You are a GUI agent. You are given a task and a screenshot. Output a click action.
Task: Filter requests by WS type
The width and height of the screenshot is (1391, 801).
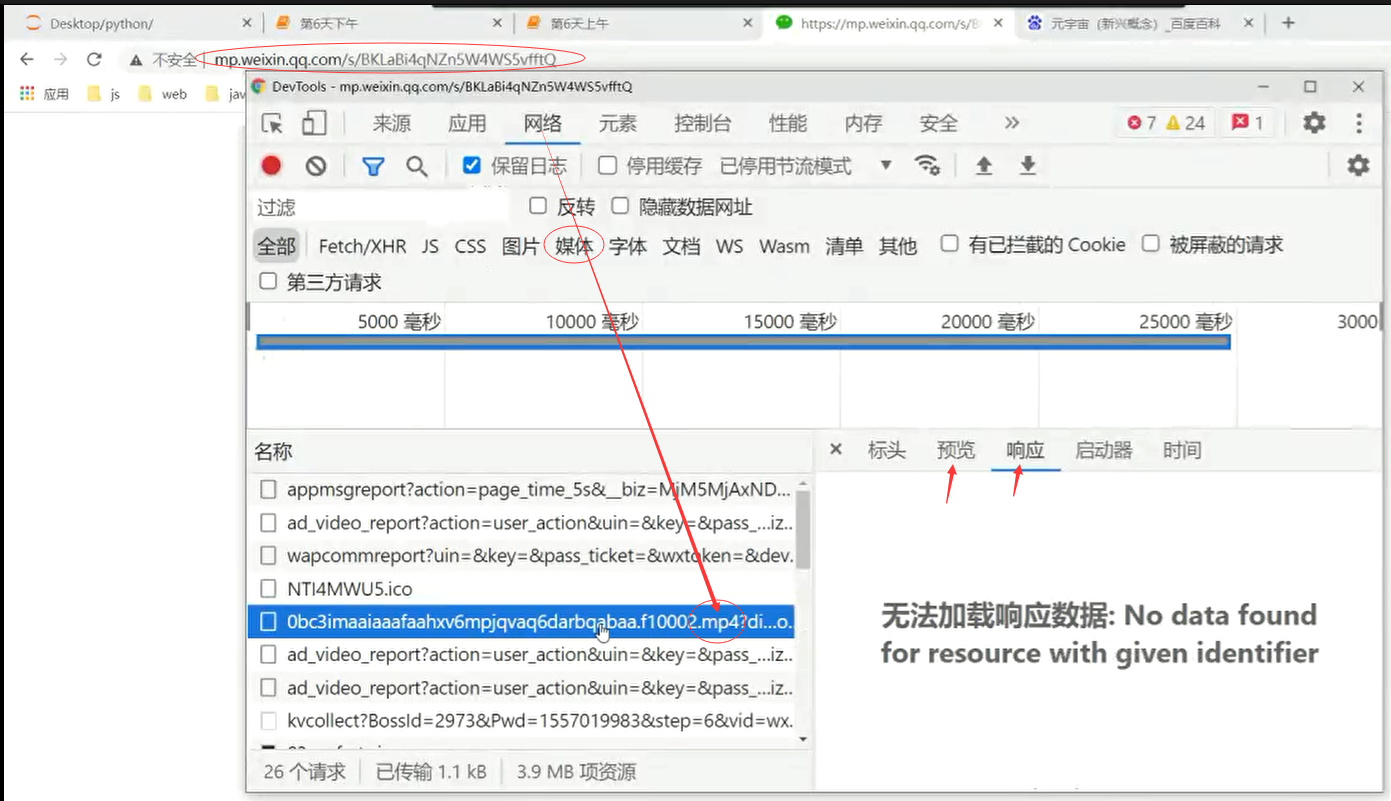click(730, 246)
